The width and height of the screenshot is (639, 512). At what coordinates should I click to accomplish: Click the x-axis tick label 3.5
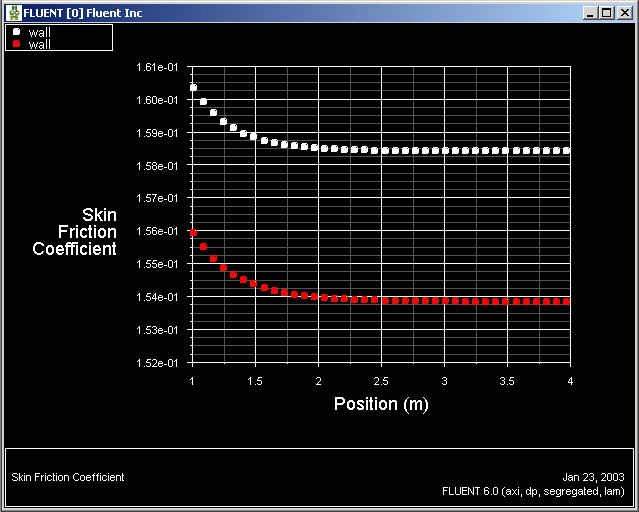pos(507,381)
